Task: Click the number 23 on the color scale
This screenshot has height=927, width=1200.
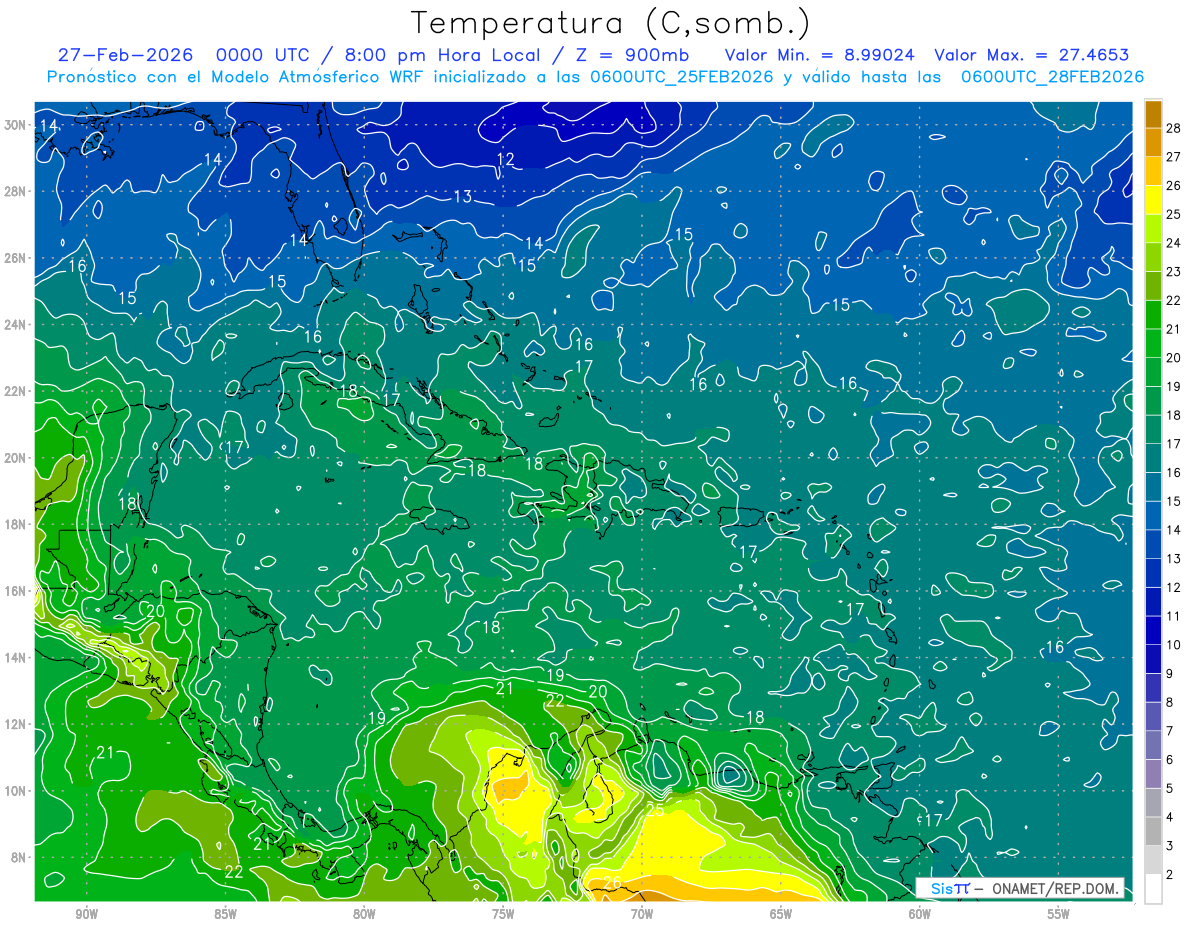Action: [1174, 272]
